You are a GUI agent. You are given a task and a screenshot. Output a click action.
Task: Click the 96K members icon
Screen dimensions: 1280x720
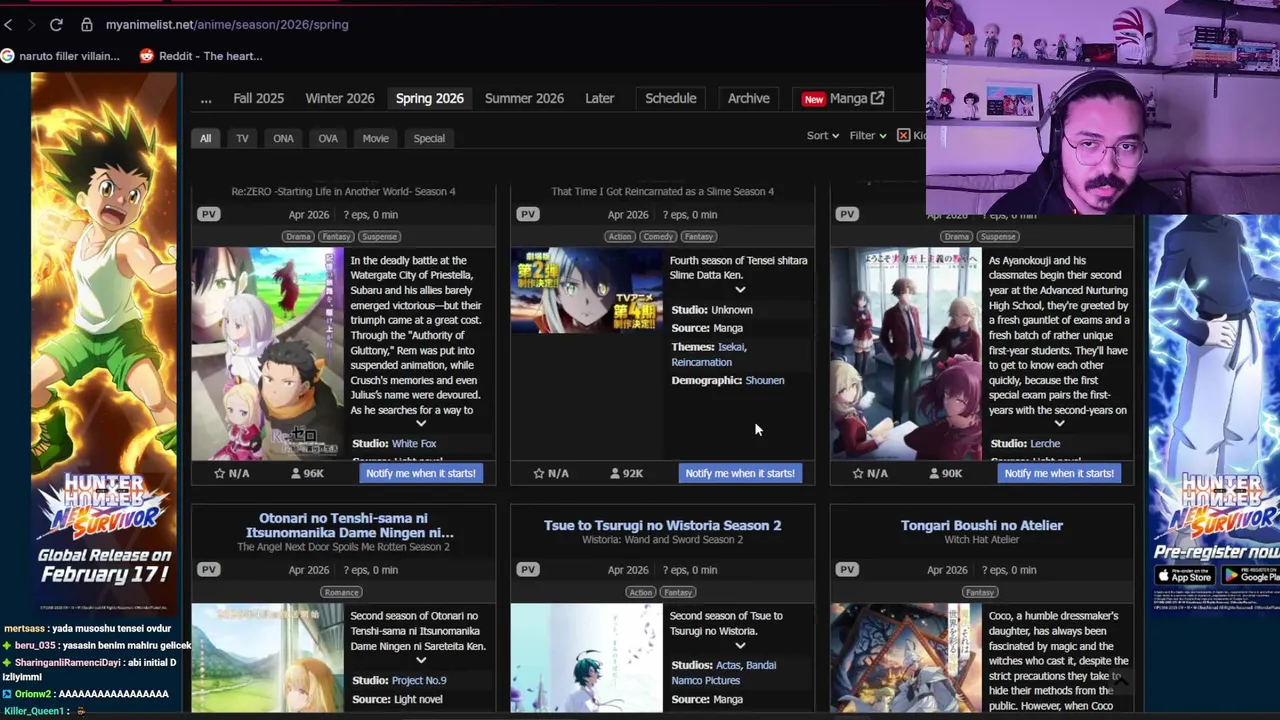coord(296,473)
